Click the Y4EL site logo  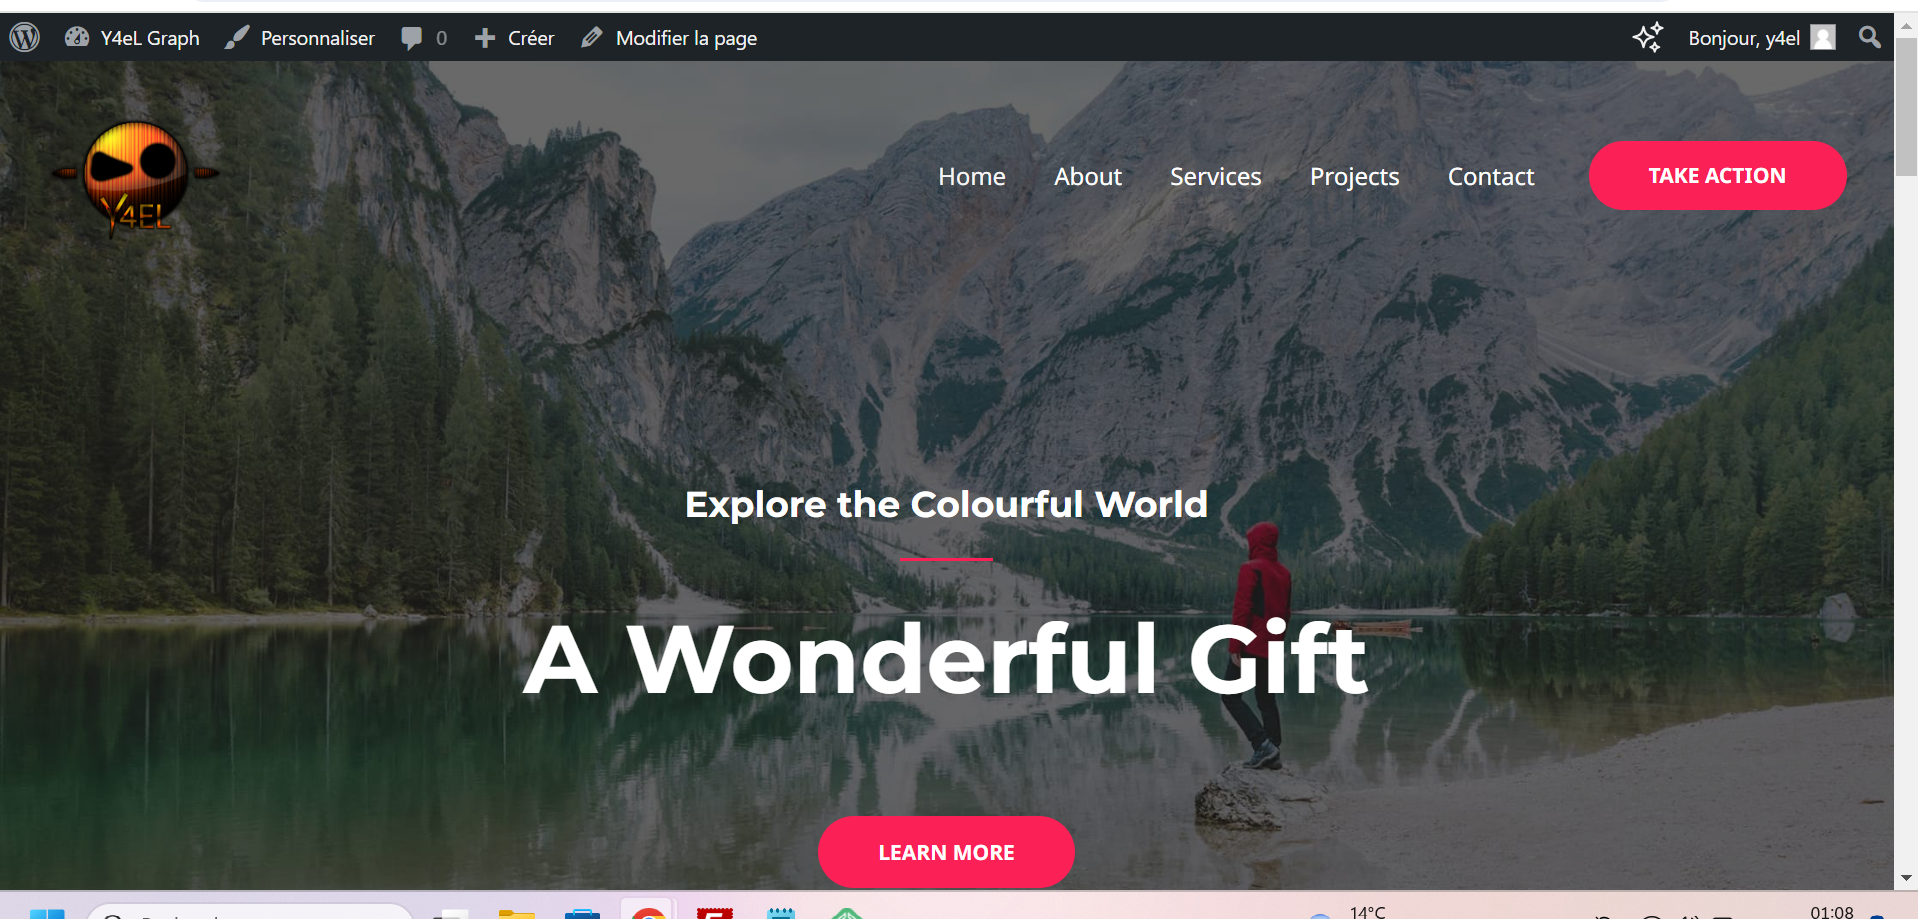point(136,178)
